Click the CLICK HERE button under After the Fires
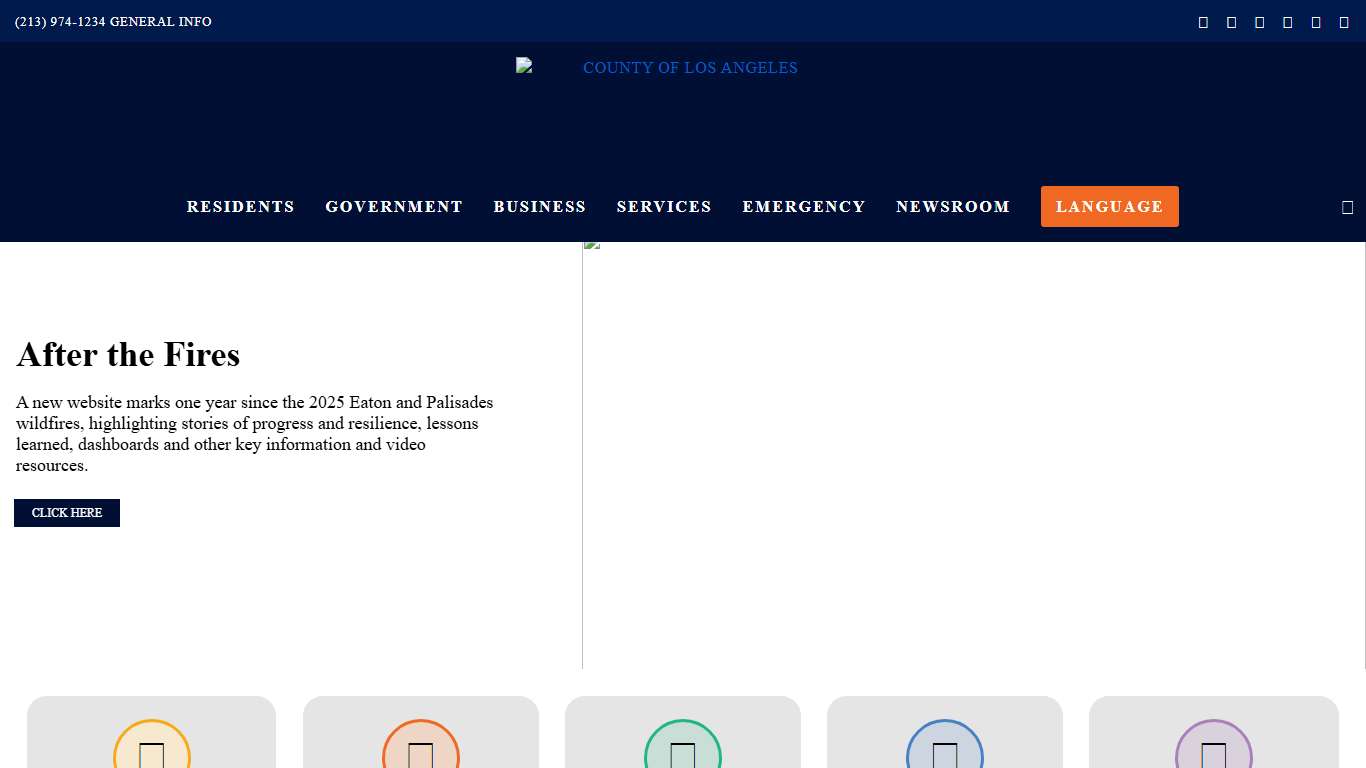This screenshot has width=1366, height=768. (66, 512)
